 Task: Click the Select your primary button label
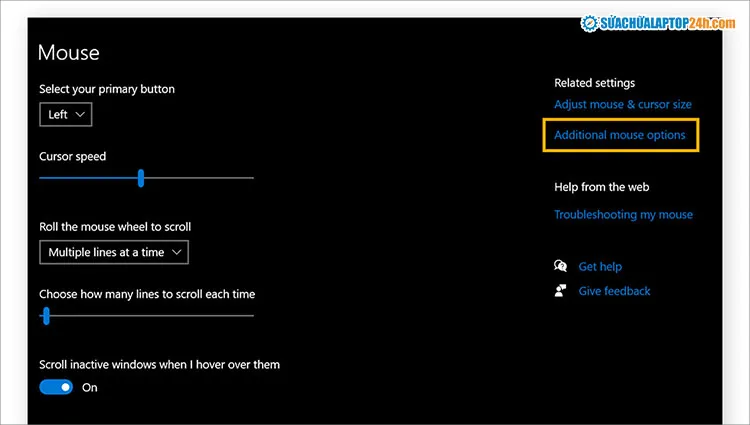coord(107,89)
